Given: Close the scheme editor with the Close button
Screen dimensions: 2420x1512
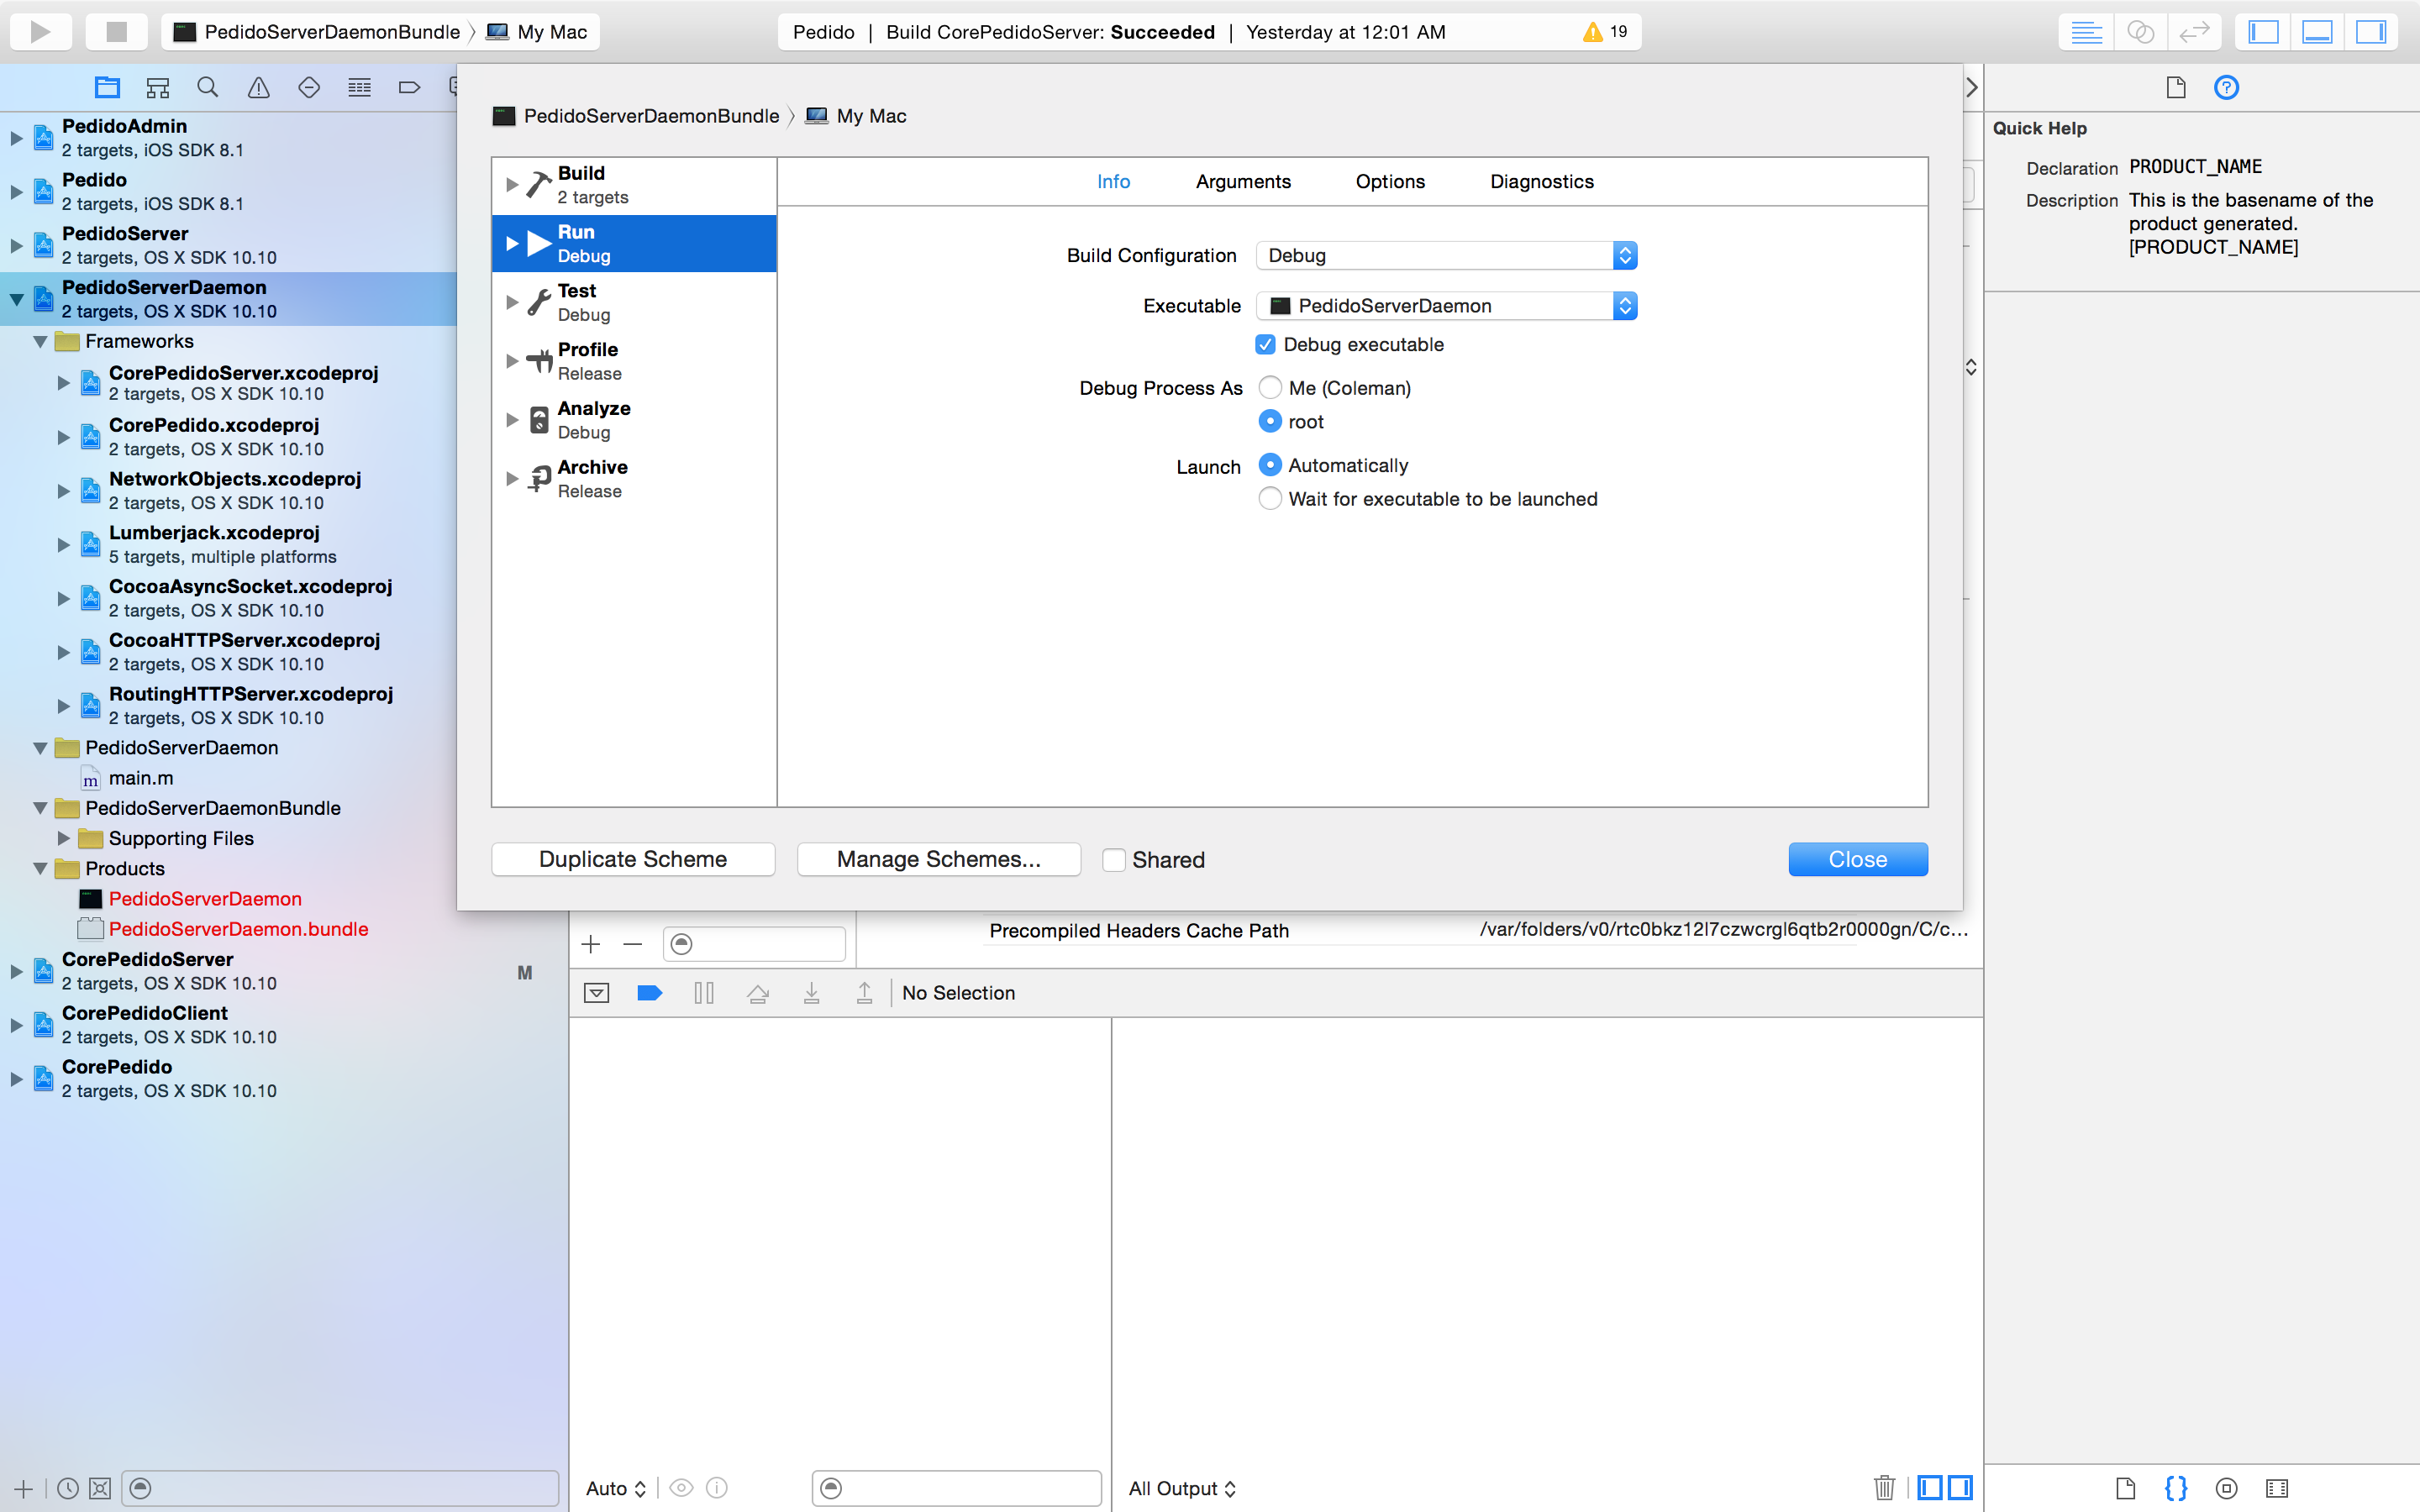Looking at the screenshot, I should click(x=1858, y=859).
